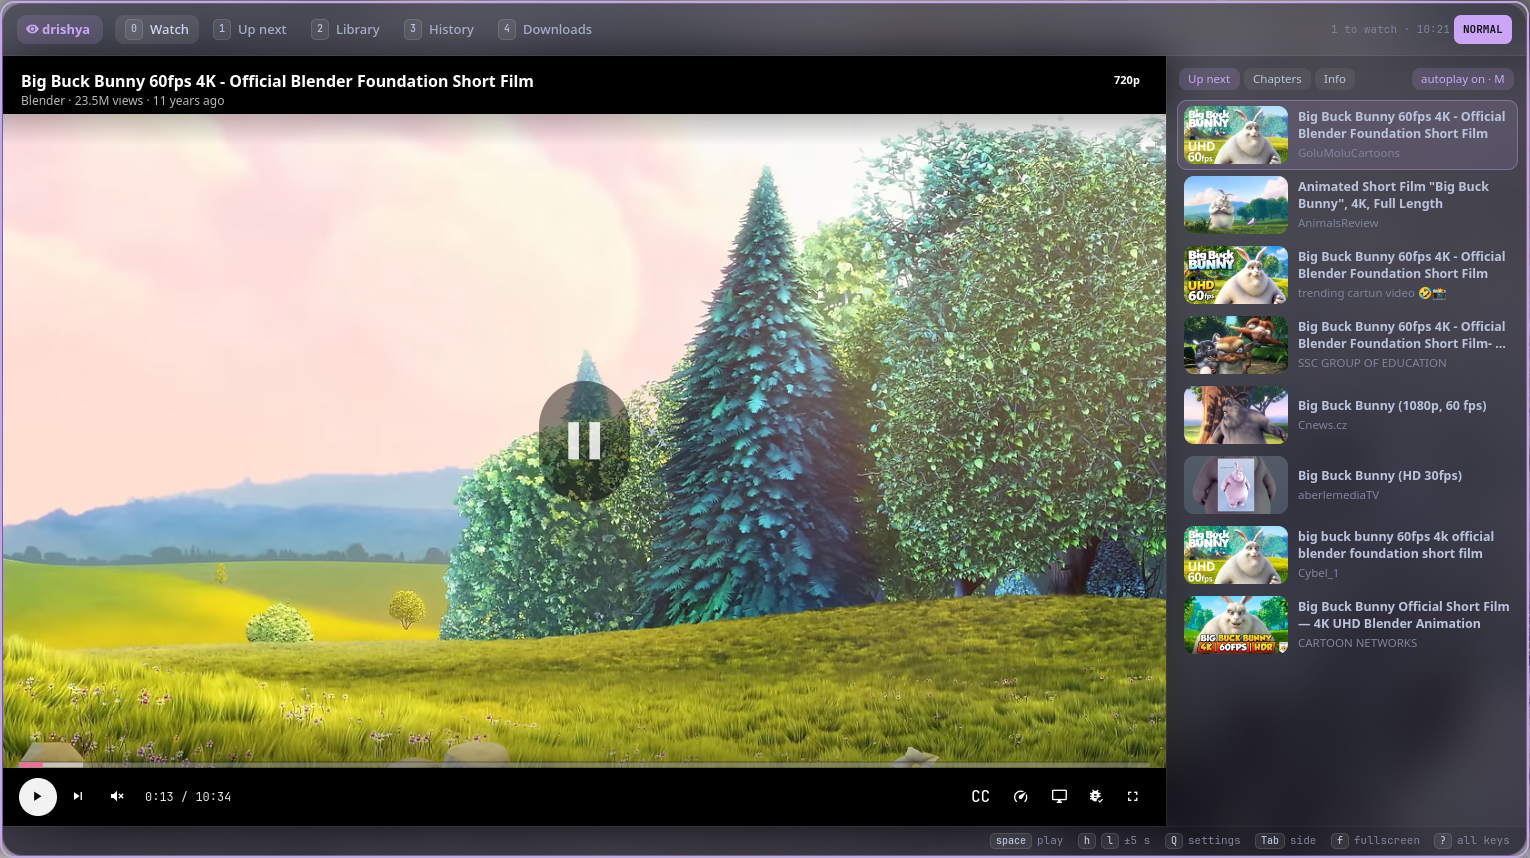1530x858 pixels.
Task: Click title "Big Buck Bunny Official Short Film — 4K UHD"
Action: (1404, 615)
